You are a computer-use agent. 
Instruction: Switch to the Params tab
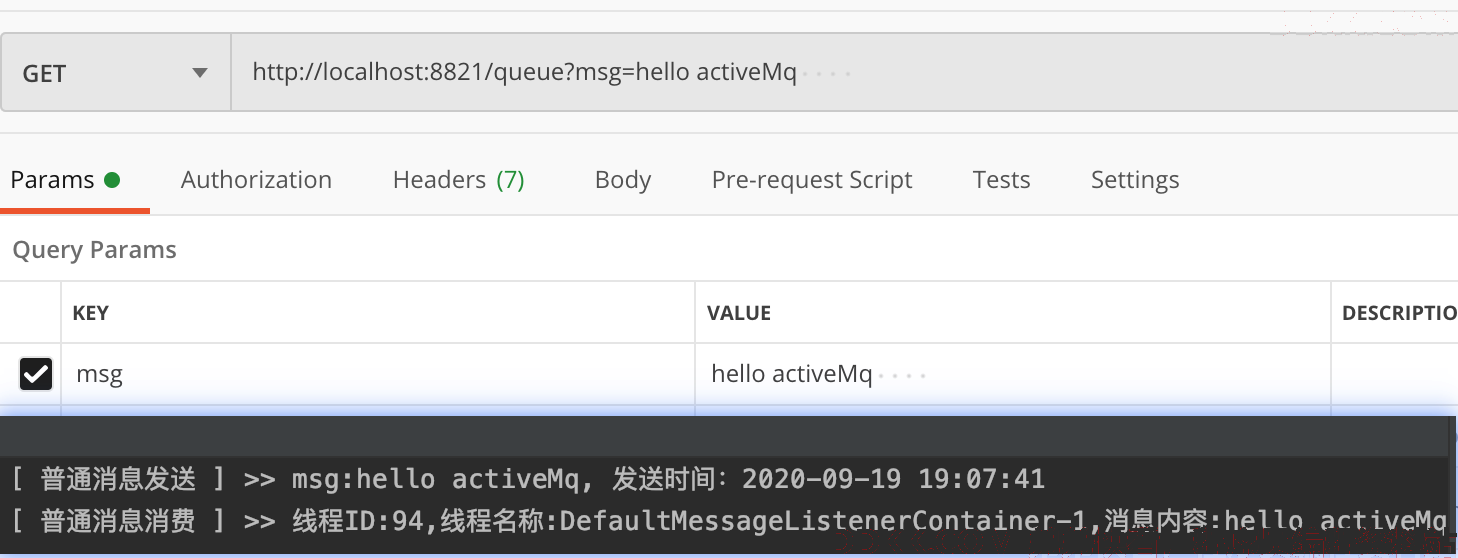coord(65,180)
